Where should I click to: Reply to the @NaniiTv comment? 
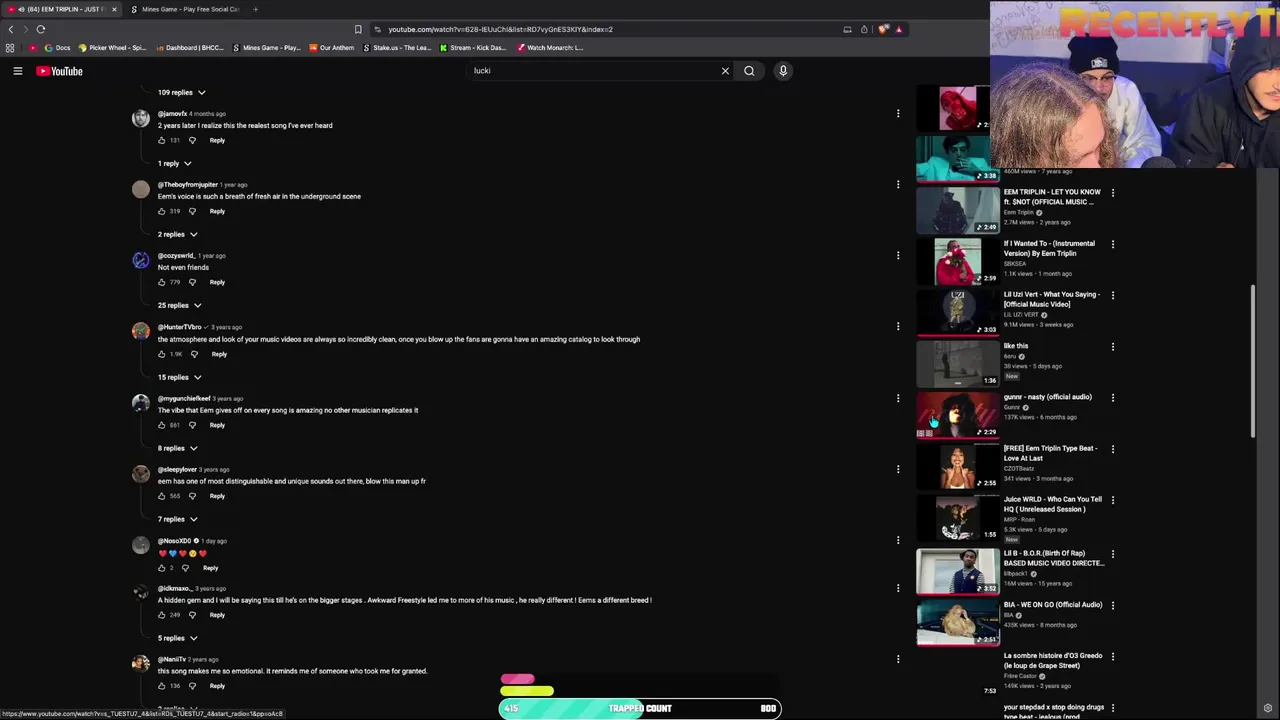pos(217,686)
